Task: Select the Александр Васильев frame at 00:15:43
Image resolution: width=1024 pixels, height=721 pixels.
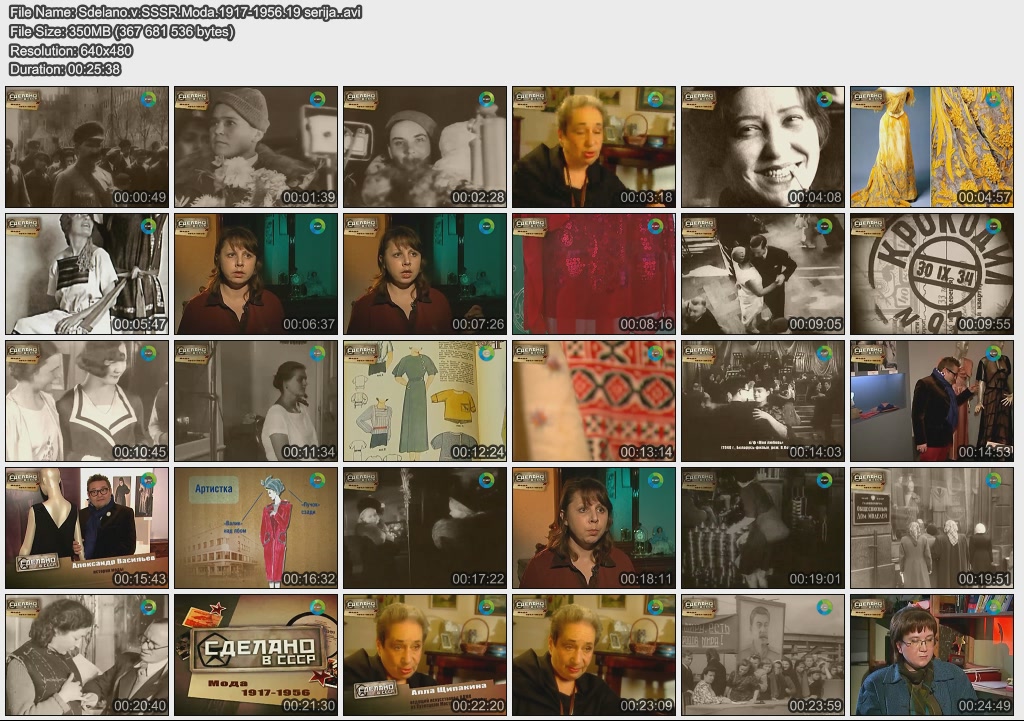Action: click(x=87, y=528)
